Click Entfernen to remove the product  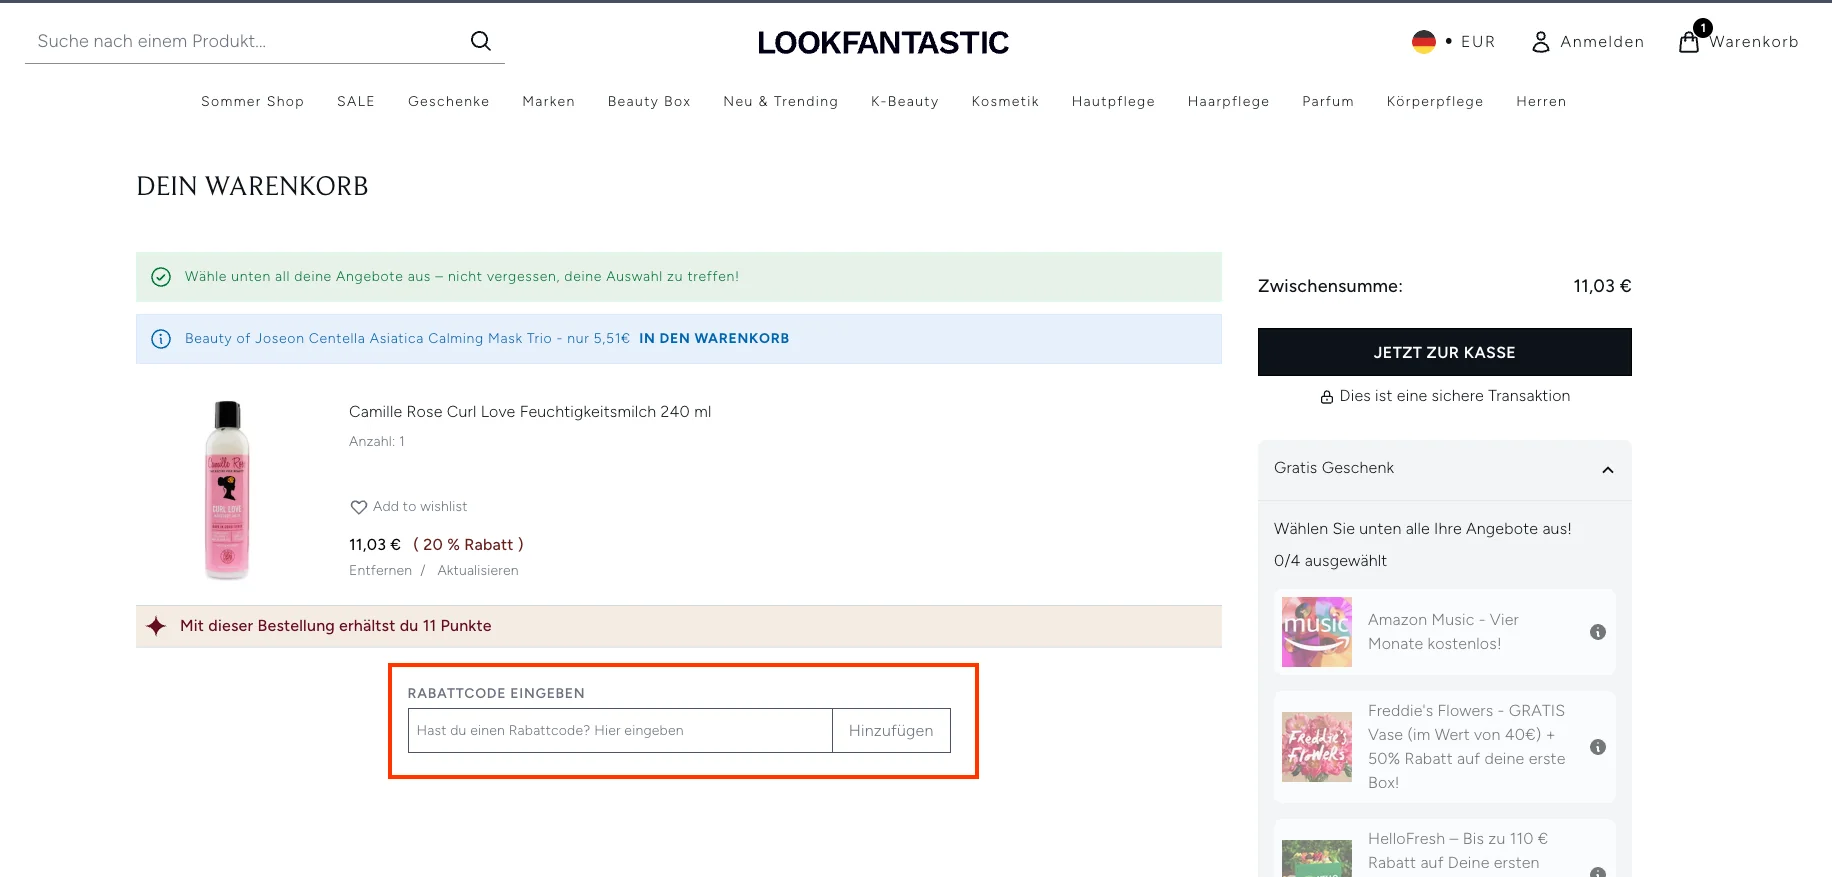[x=380, y=571]
